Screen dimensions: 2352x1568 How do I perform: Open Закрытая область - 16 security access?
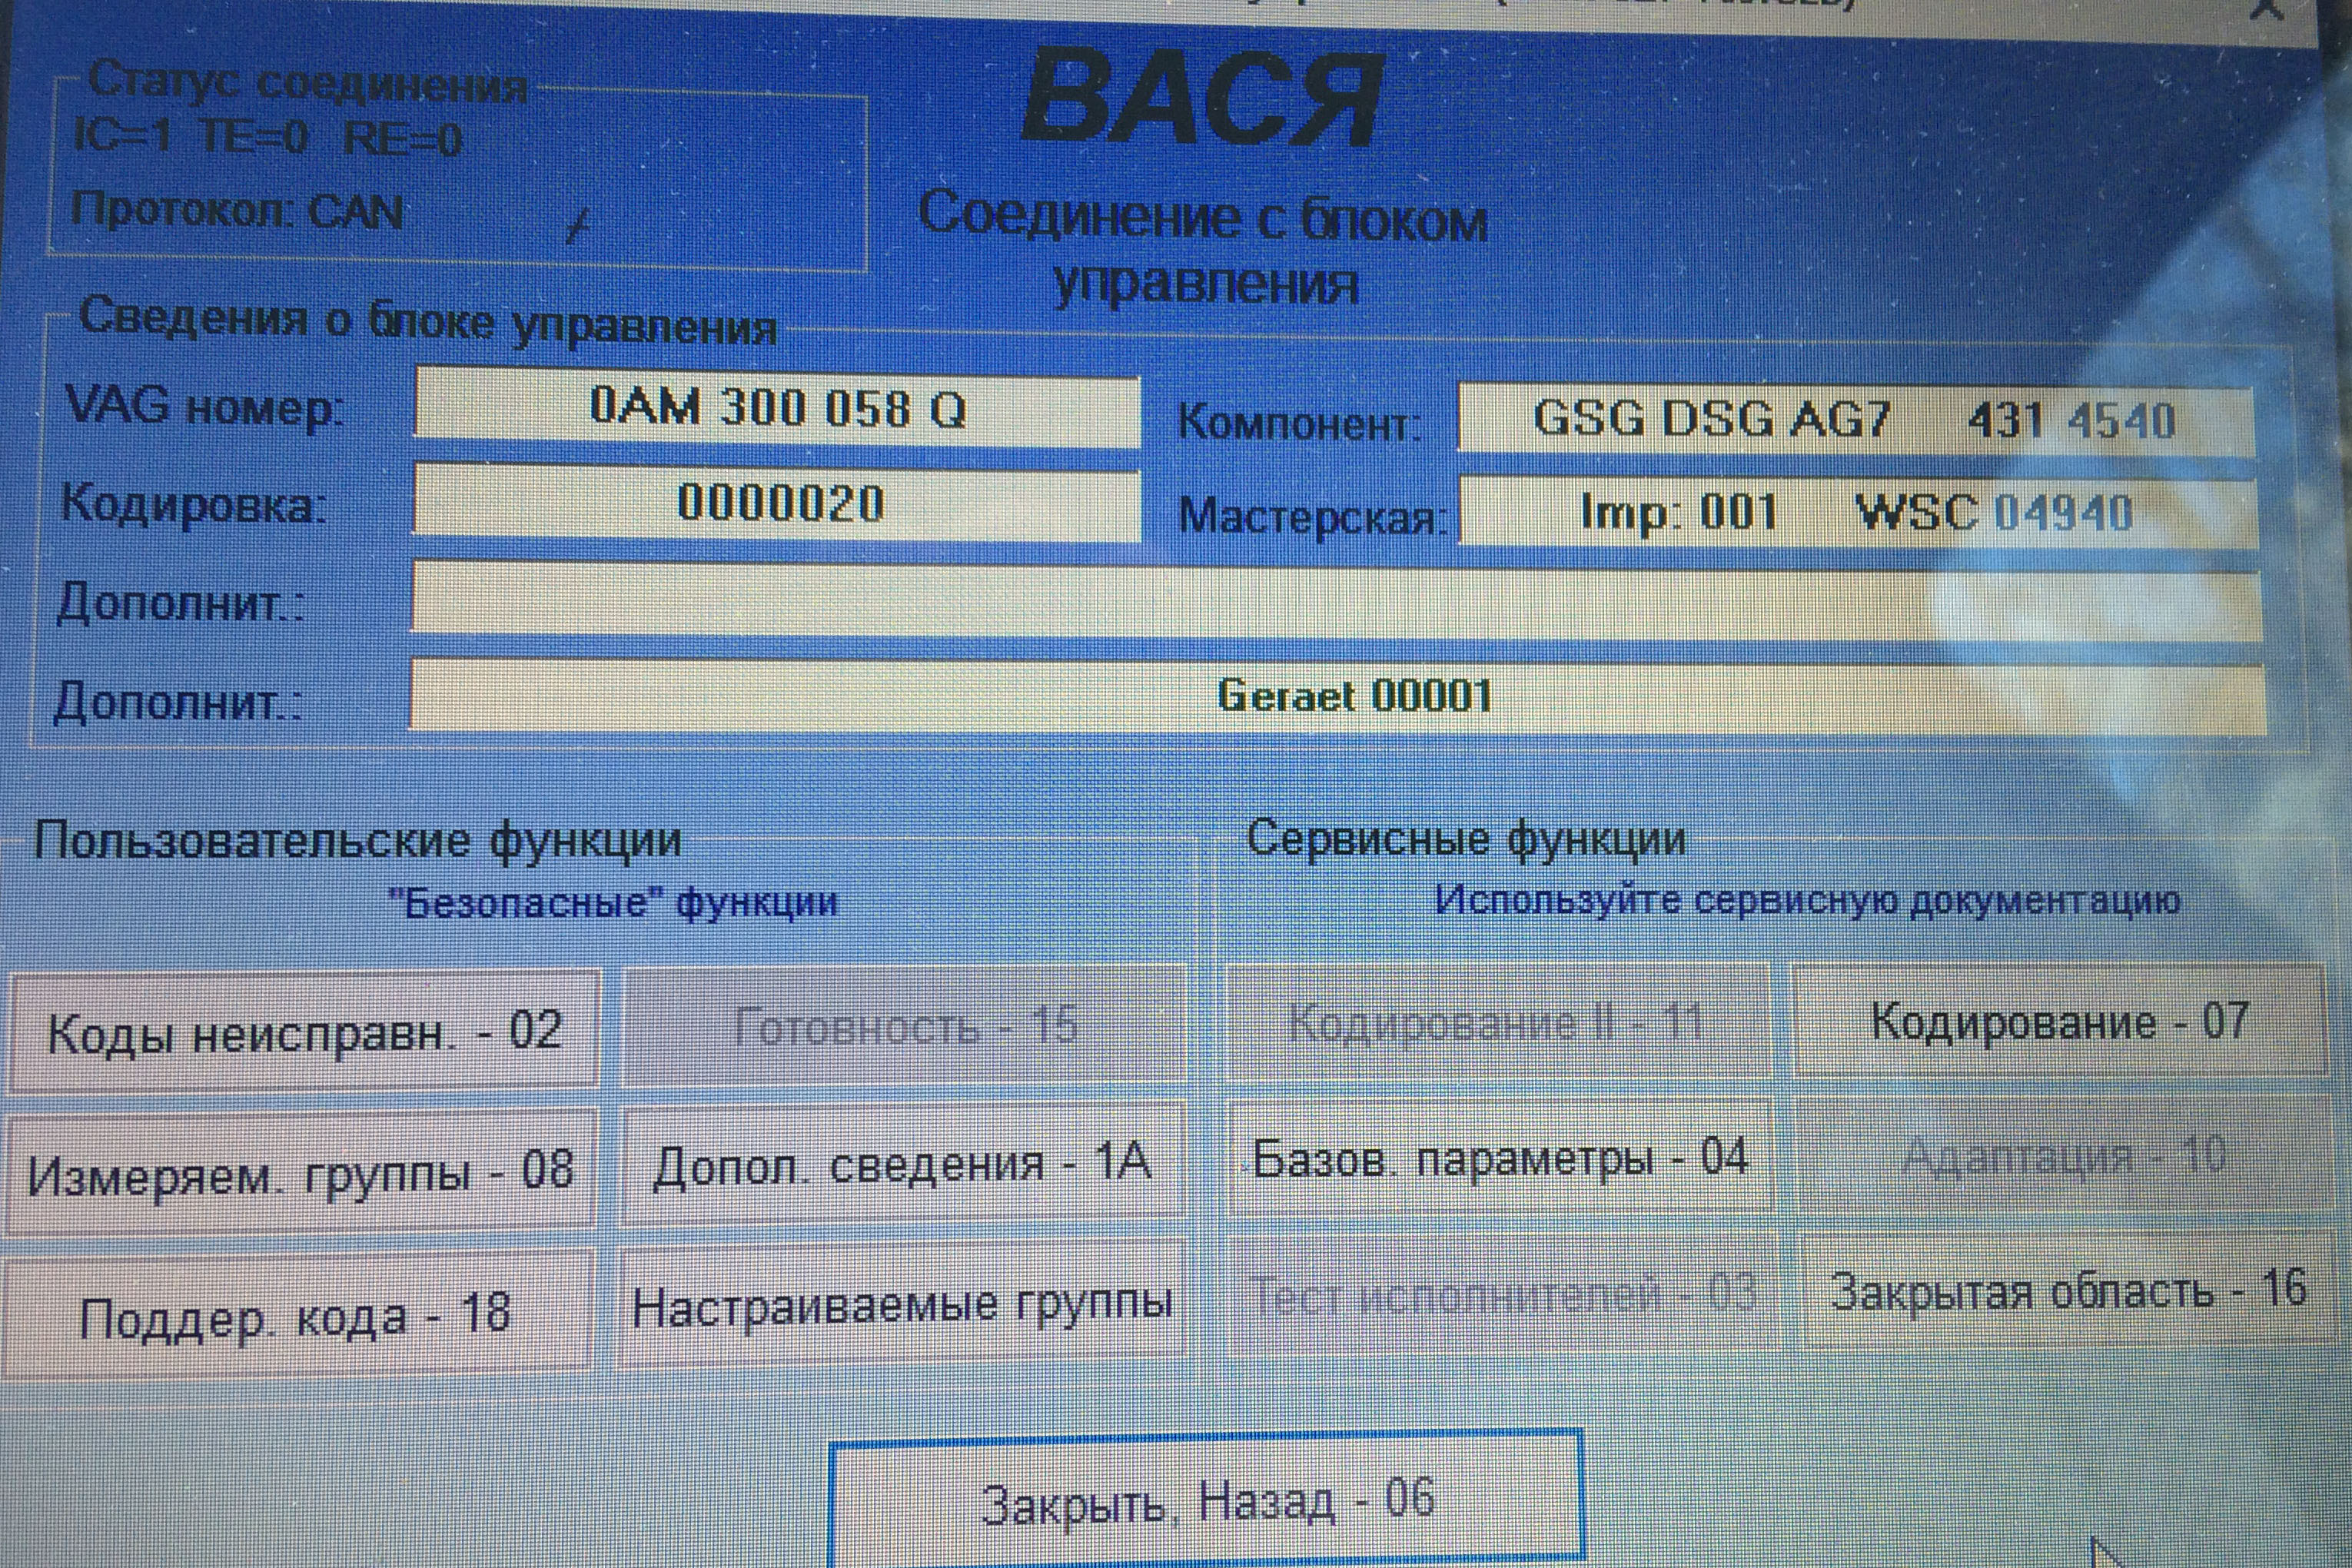coord(2068,1291)
